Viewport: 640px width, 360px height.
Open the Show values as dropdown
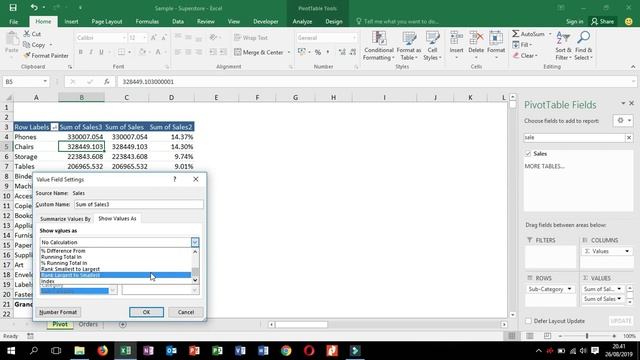(195, 242)
